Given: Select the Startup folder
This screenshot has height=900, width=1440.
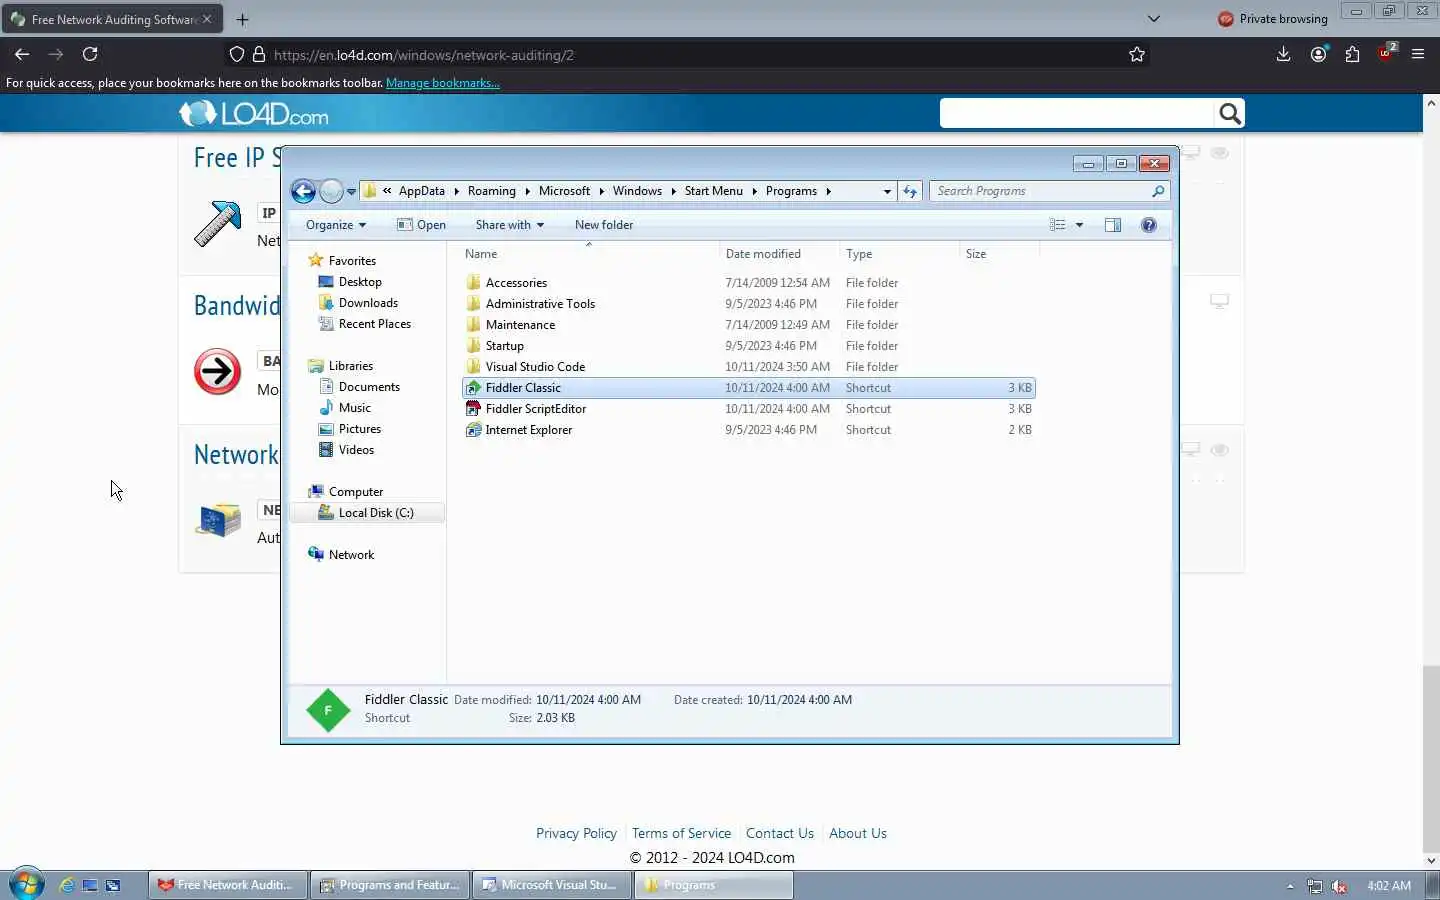Looking at the screenshot, I should click(504, 346).
